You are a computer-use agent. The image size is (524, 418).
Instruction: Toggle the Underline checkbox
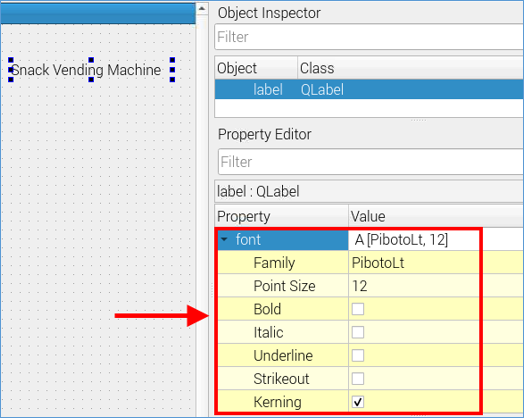pos(358,356)
